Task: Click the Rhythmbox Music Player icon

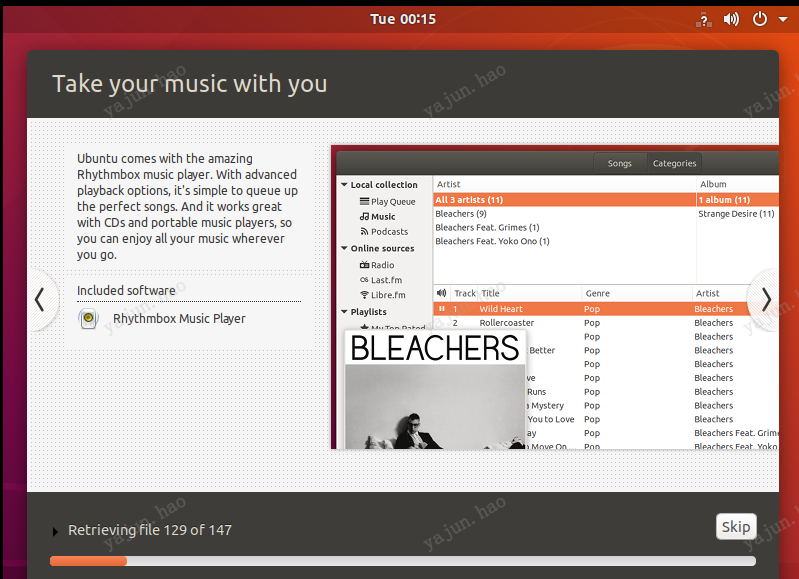Action: pos(88,319)
